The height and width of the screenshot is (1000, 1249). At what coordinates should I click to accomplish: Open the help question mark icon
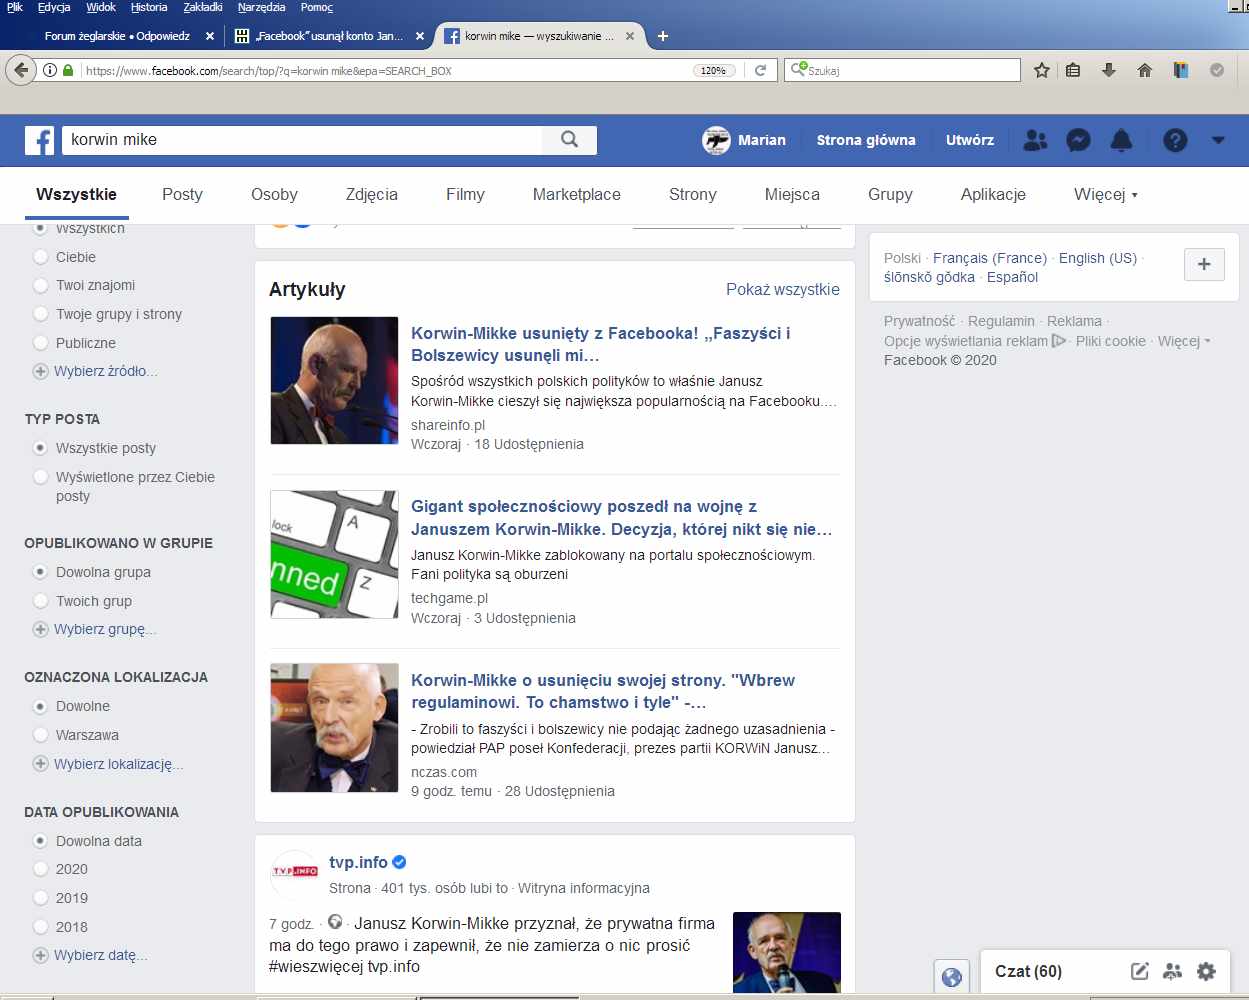1175,140
